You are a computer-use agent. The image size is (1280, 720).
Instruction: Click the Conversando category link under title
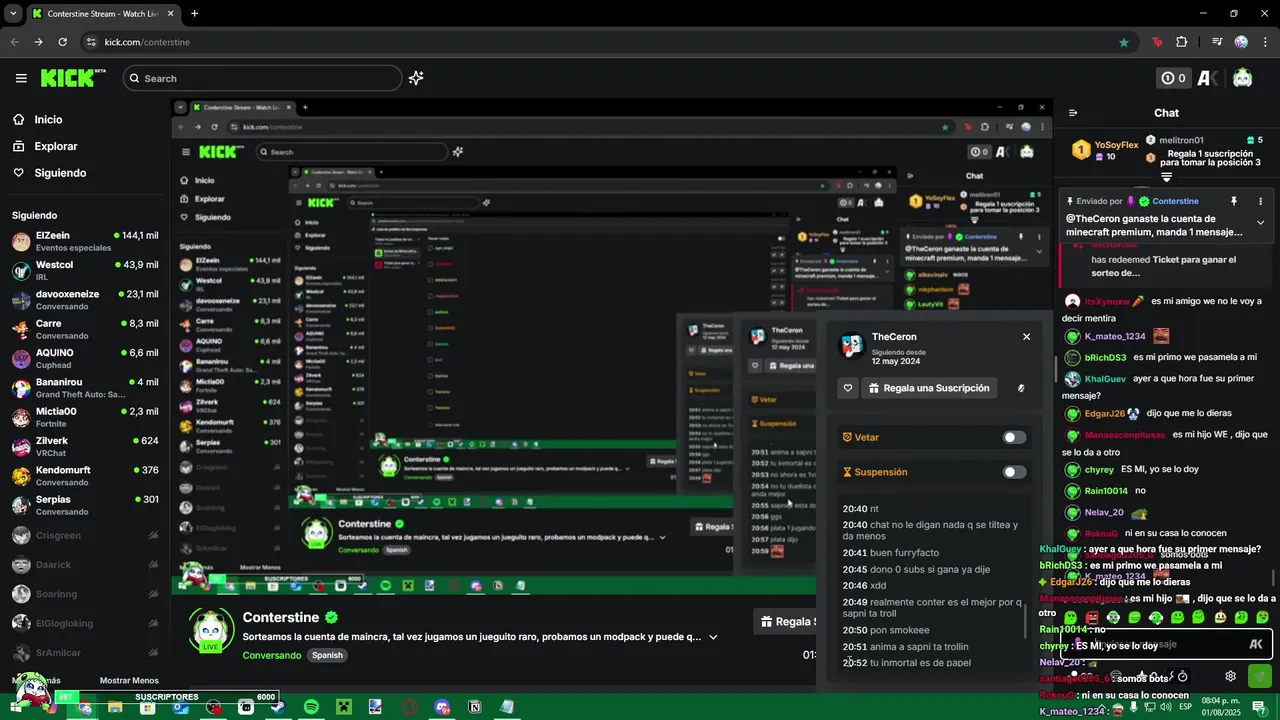pyautogui.click(x=272, y=655)
